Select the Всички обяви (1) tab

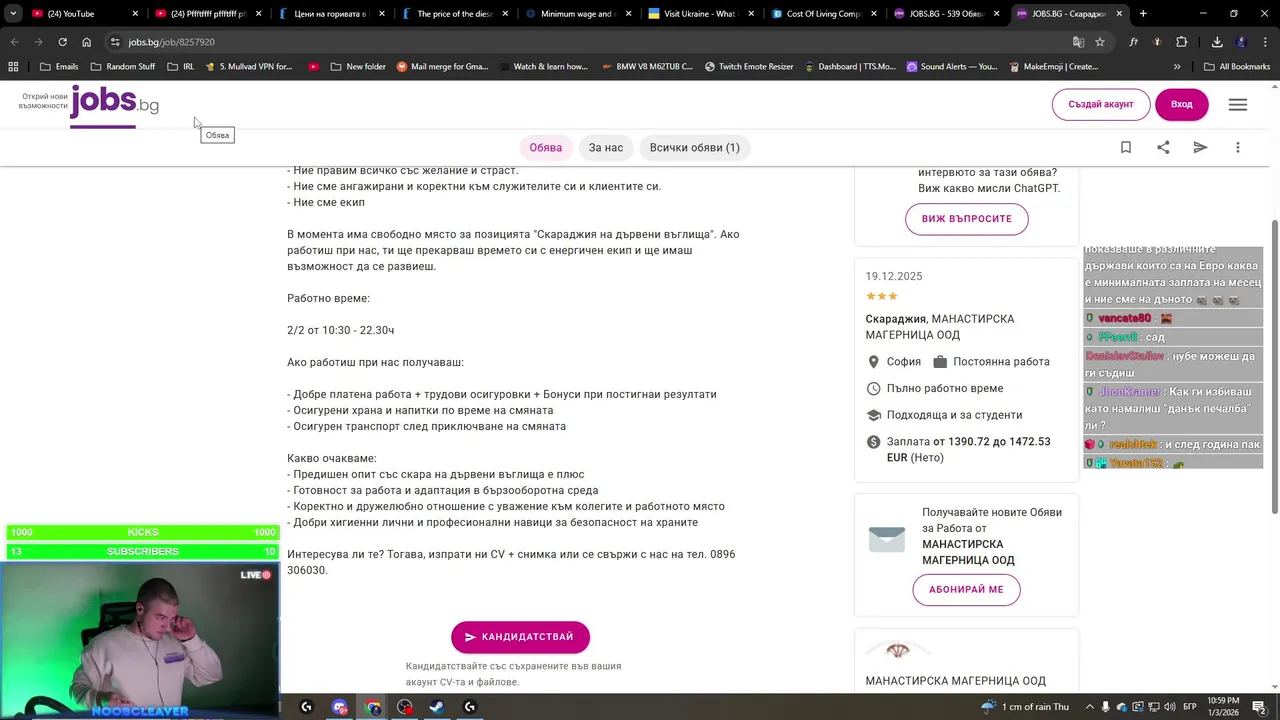[x=695, y=147]
